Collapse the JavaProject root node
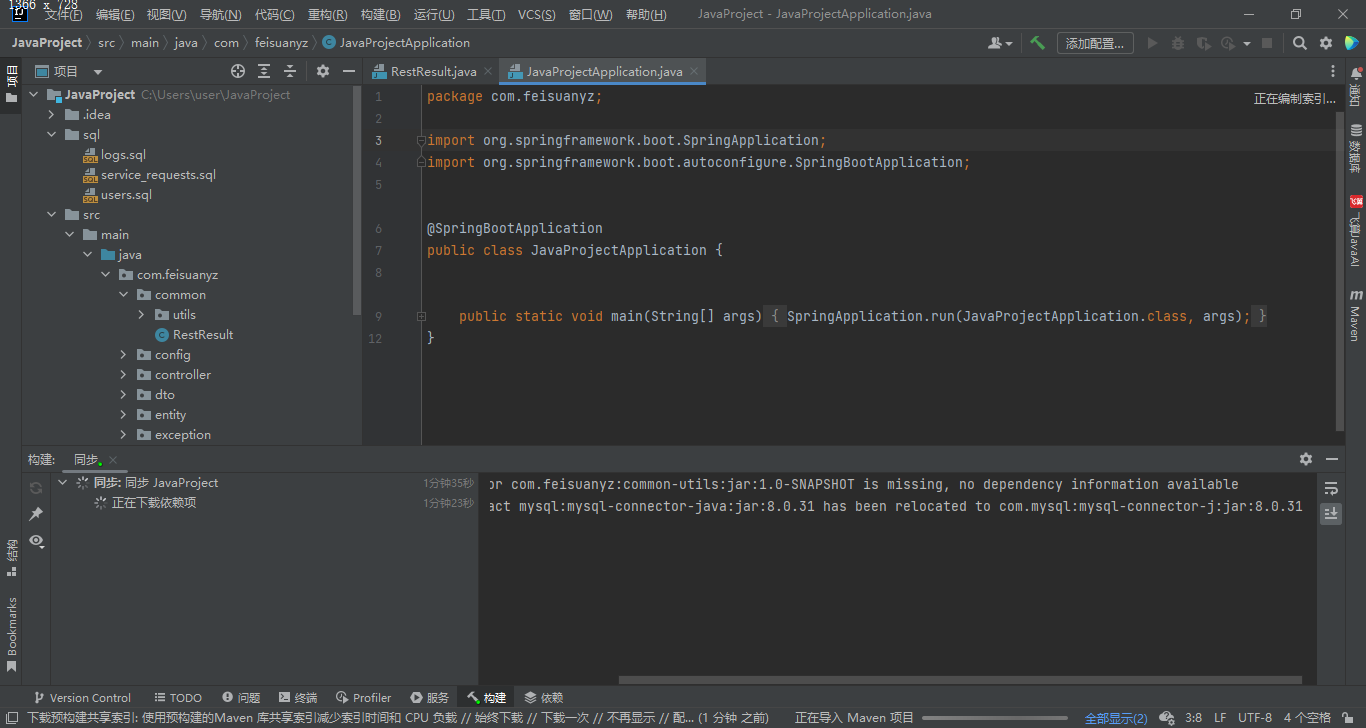Image resolution: width=1366 pixels, height=728 pixels. click(33, 95)
